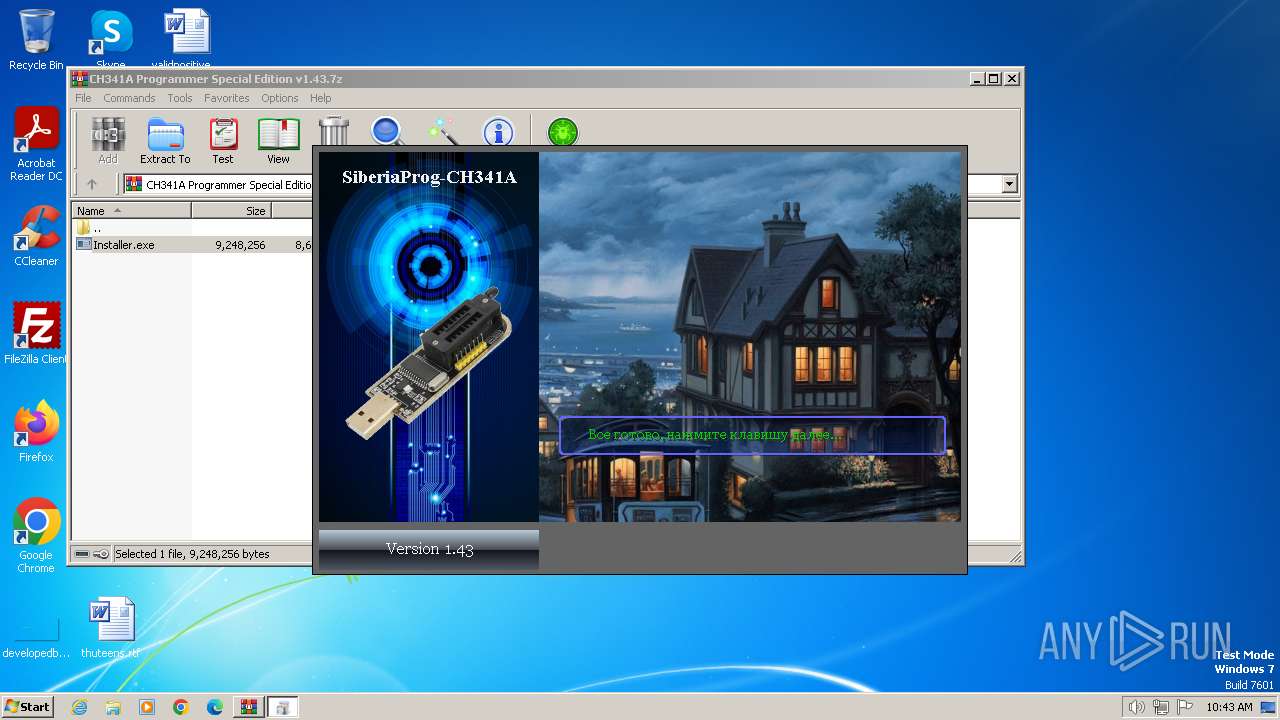This screenshot has height=720, width=1280.
Task: Open the Wizard wand icon
Action: pos(442,131)
